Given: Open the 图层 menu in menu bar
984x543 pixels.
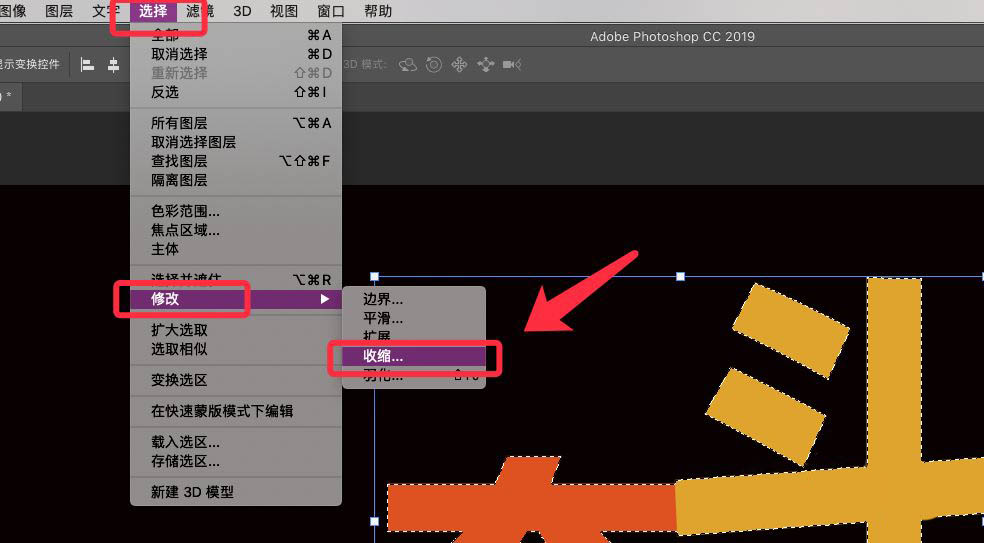Looking at the screenshot, I should 59,11.
